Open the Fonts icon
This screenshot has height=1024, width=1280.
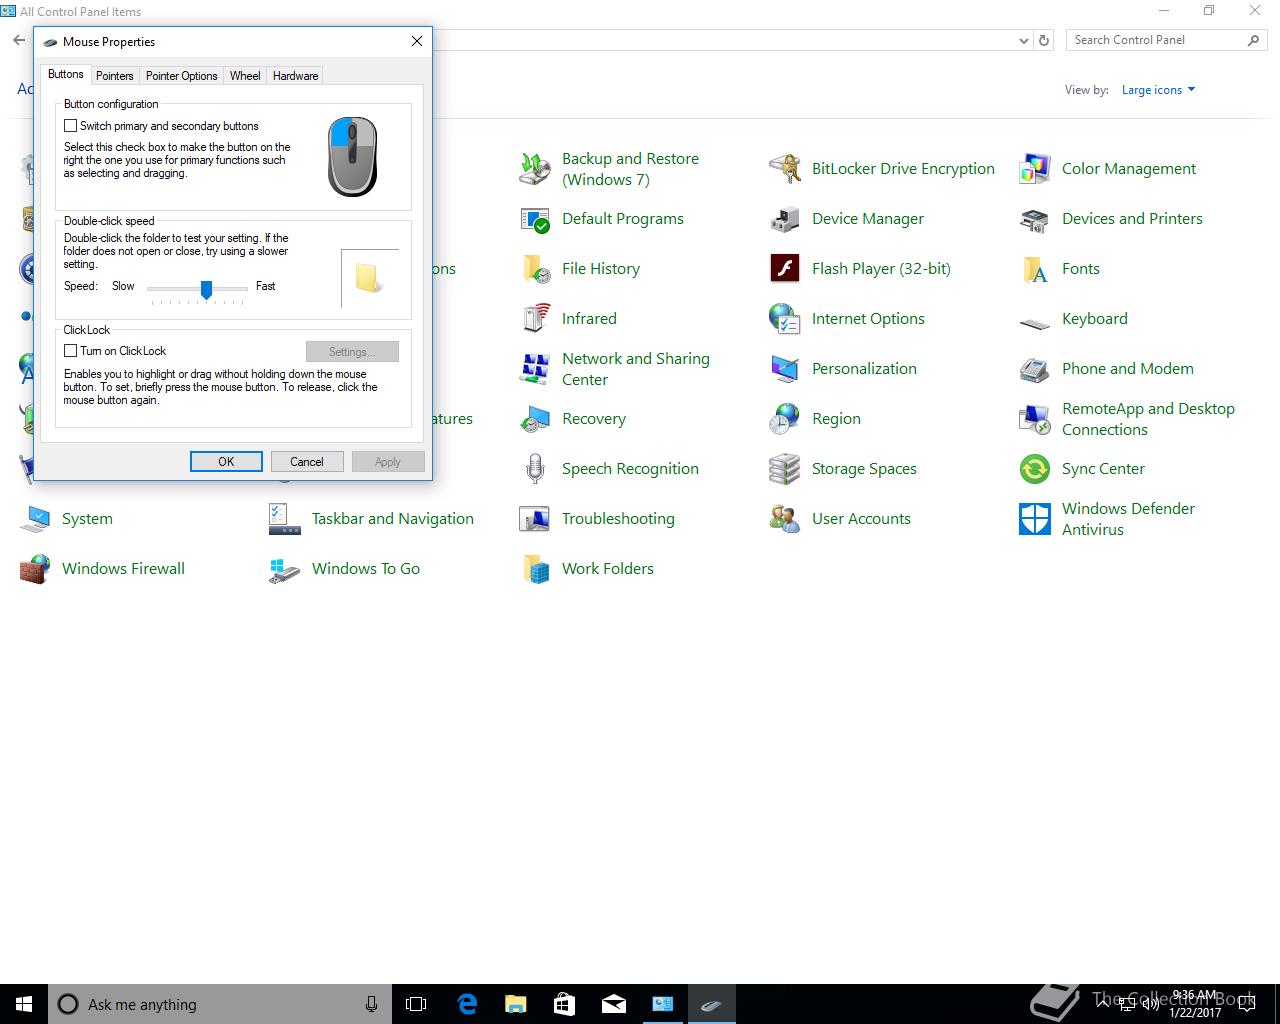pos(1035,269)
